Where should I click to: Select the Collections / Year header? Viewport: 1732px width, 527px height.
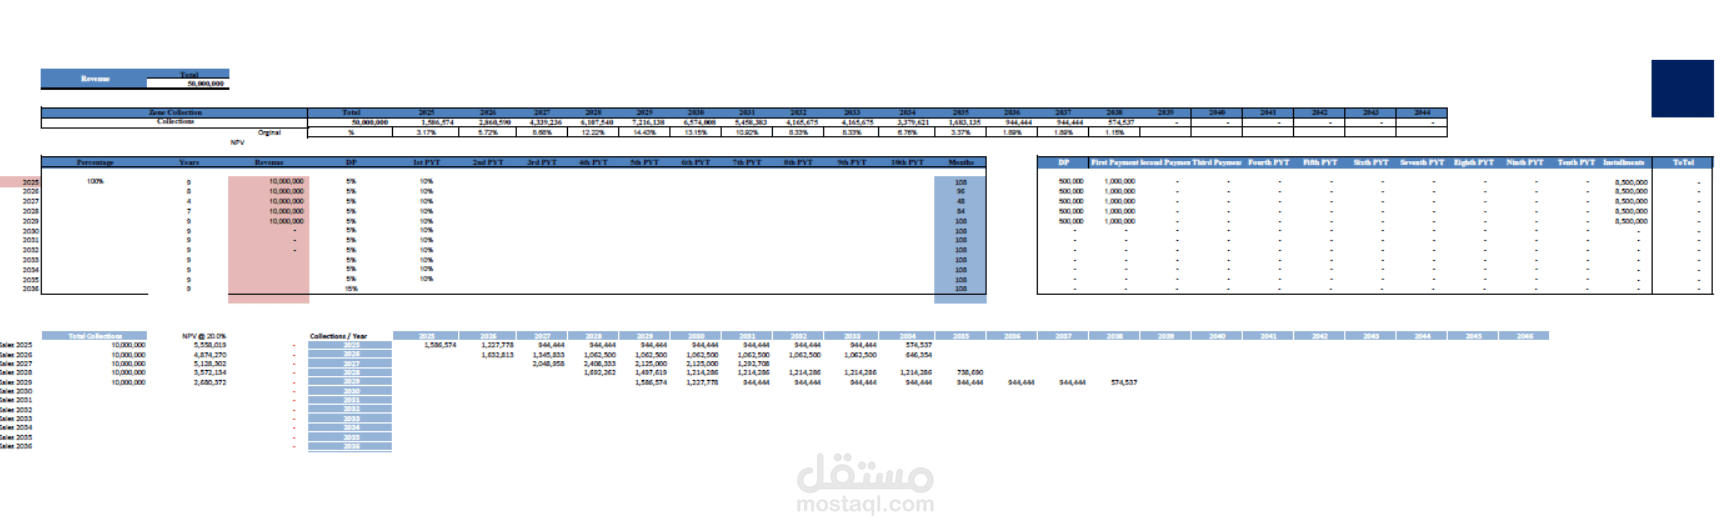pyautogui.click(x=338, y=336)
